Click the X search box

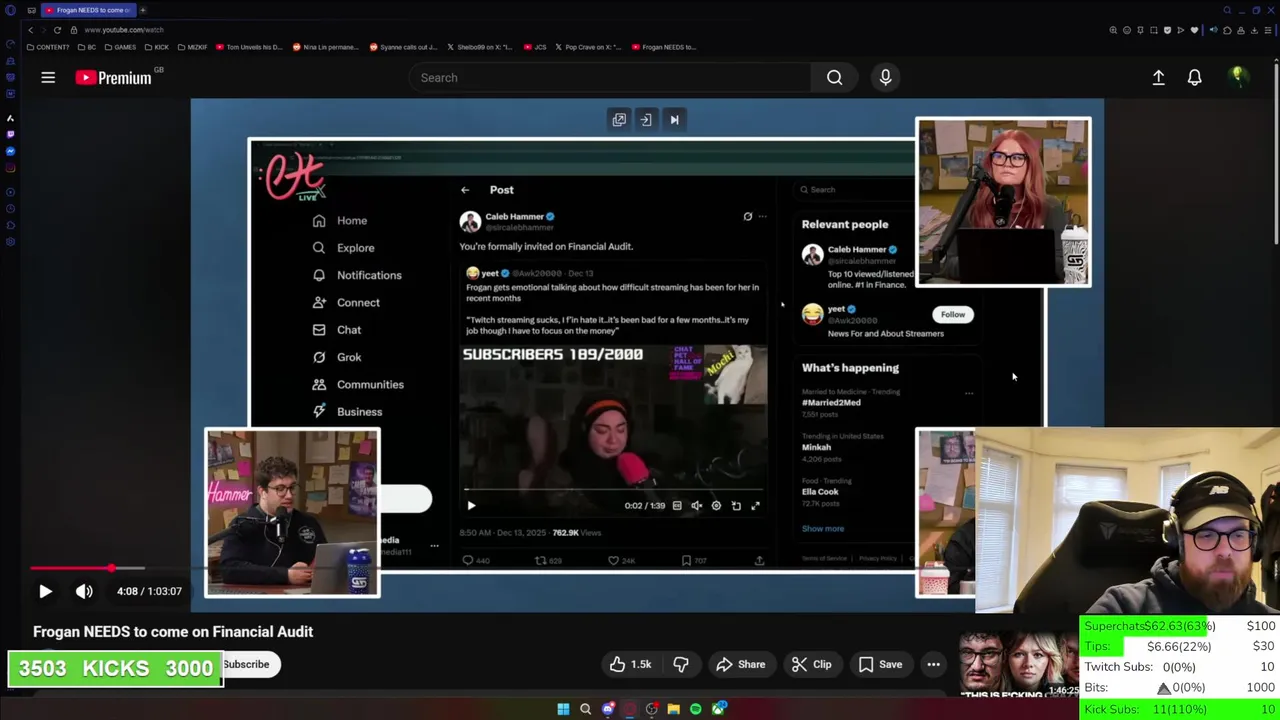coord(852,190)
